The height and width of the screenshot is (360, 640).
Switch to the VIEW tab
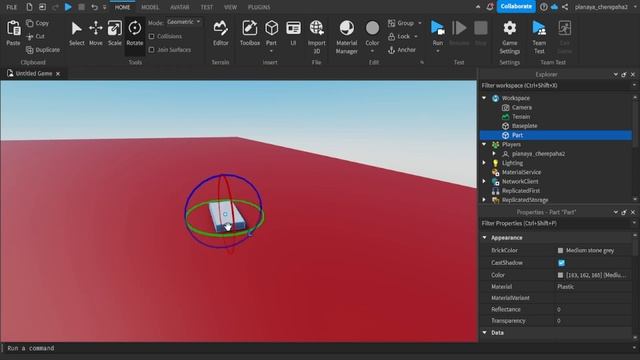coord(230,7)
